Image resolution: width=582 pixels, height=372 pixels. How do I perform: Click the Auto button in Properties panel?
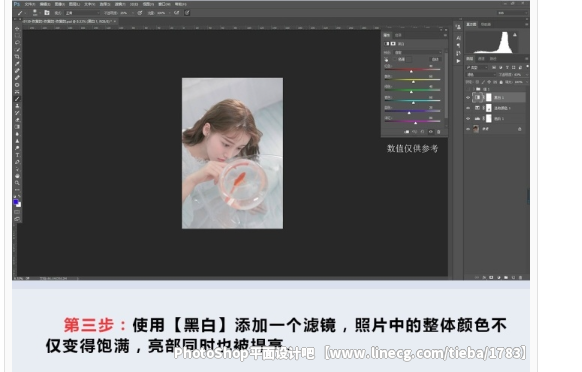(435, 59)
